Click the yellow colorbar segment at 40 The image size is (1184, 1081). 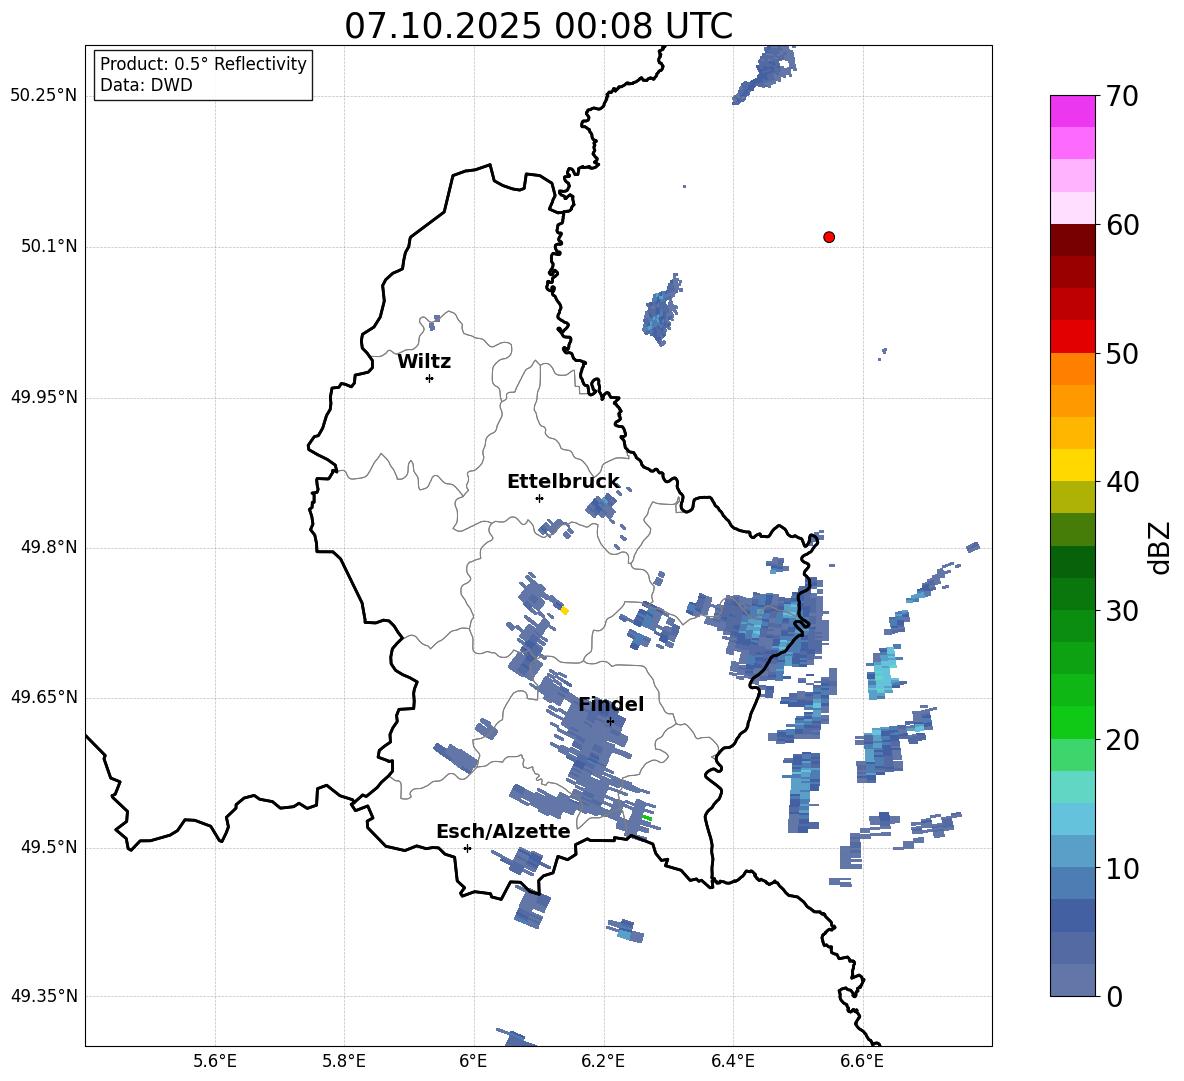click(1073, 465)
